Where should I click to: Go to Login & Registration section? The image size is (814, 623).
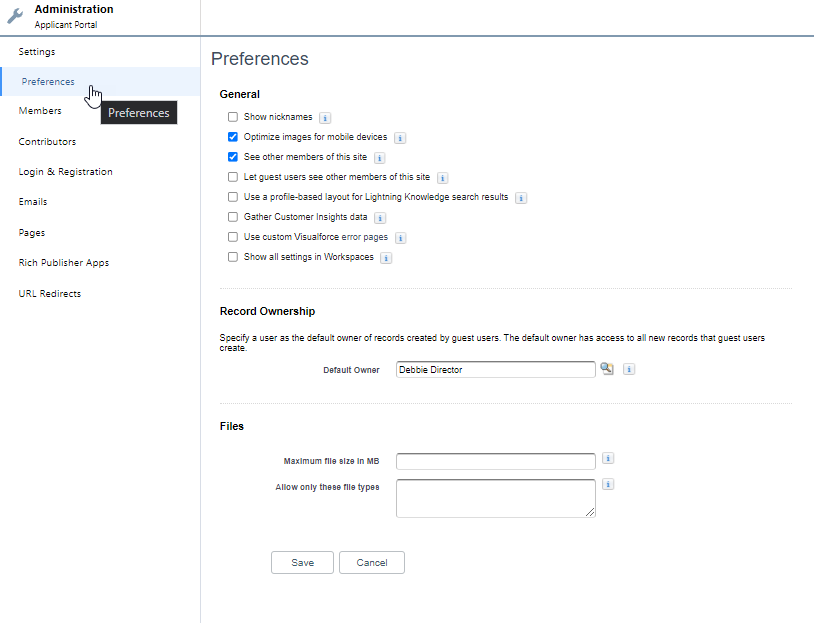point(65,172)
